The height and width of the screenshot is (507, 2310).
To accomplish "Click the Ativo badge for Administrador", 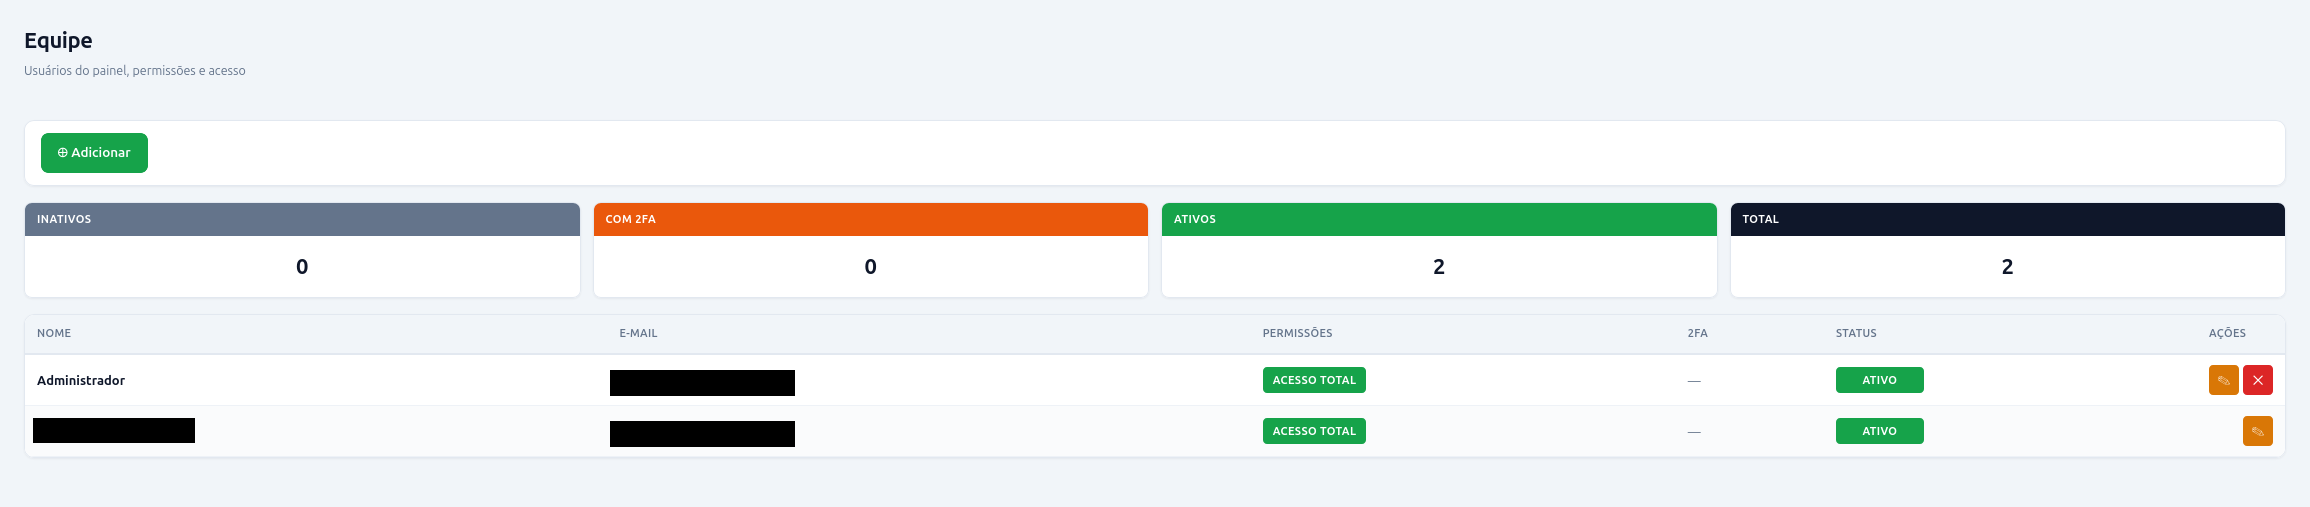I will [x=1879, y=380].
